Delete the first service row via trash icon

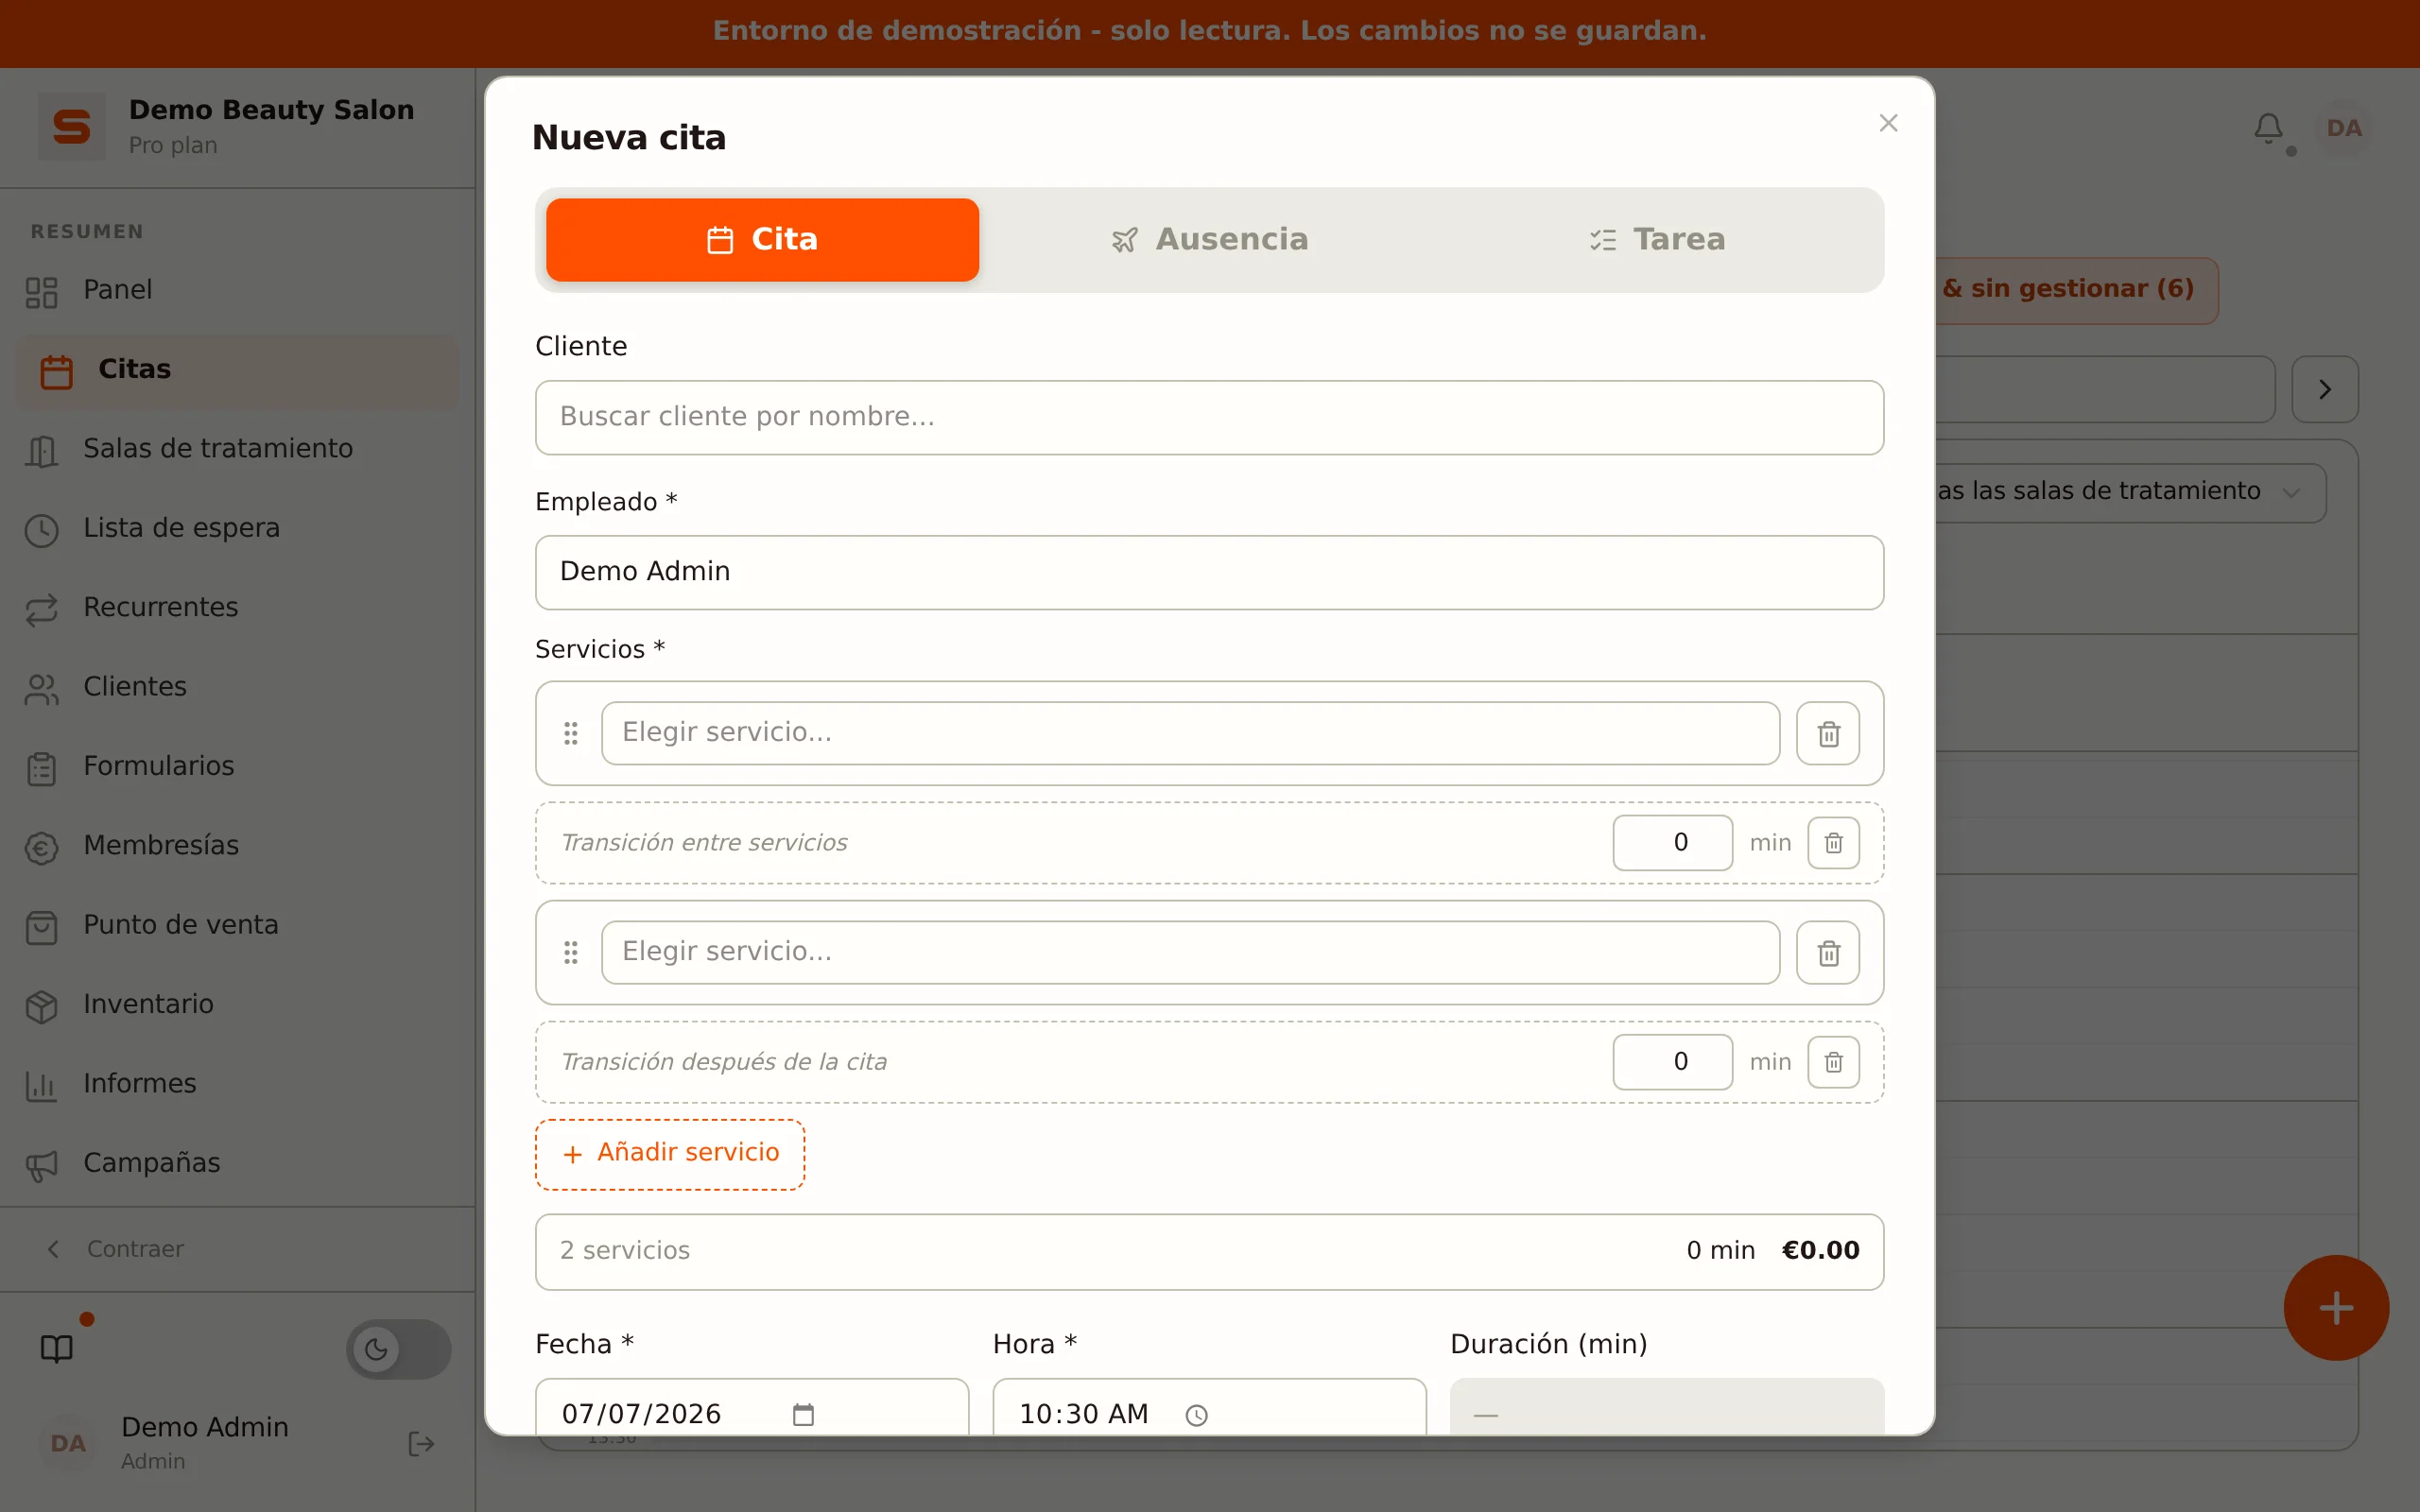[x=1828, y=733]
